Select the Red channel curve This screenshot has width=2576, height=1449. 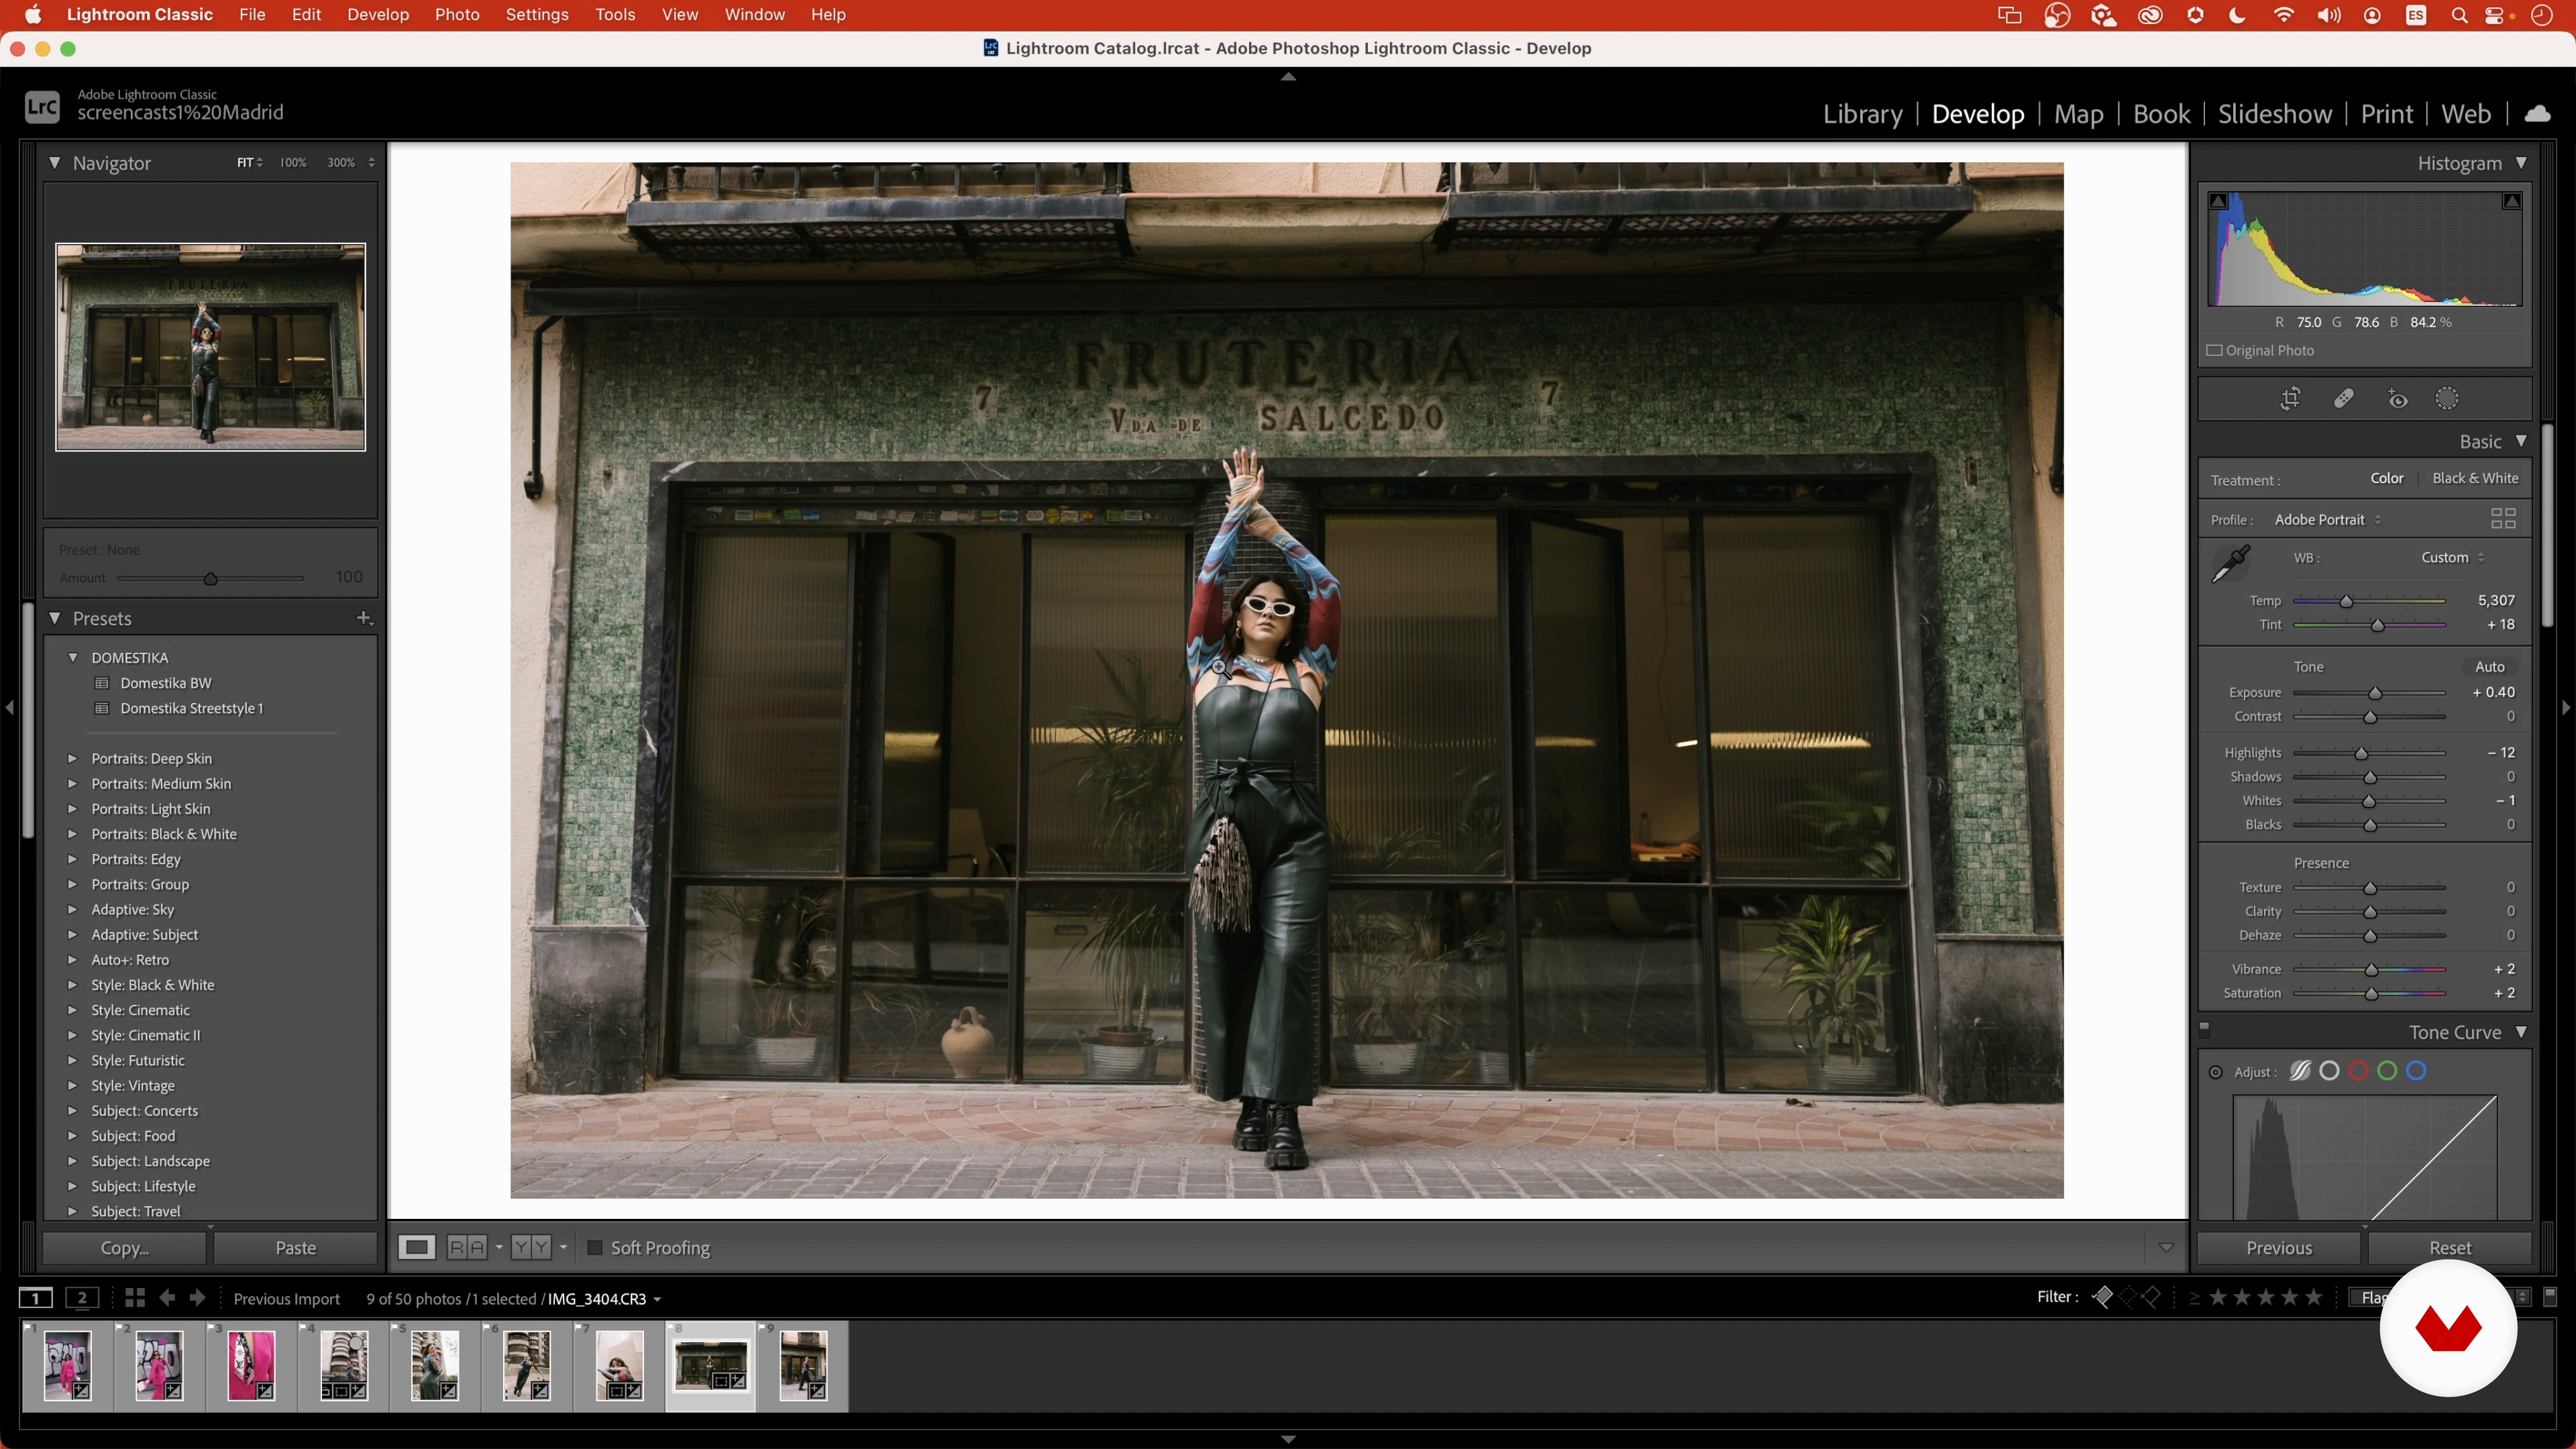click(2358, 1071)
